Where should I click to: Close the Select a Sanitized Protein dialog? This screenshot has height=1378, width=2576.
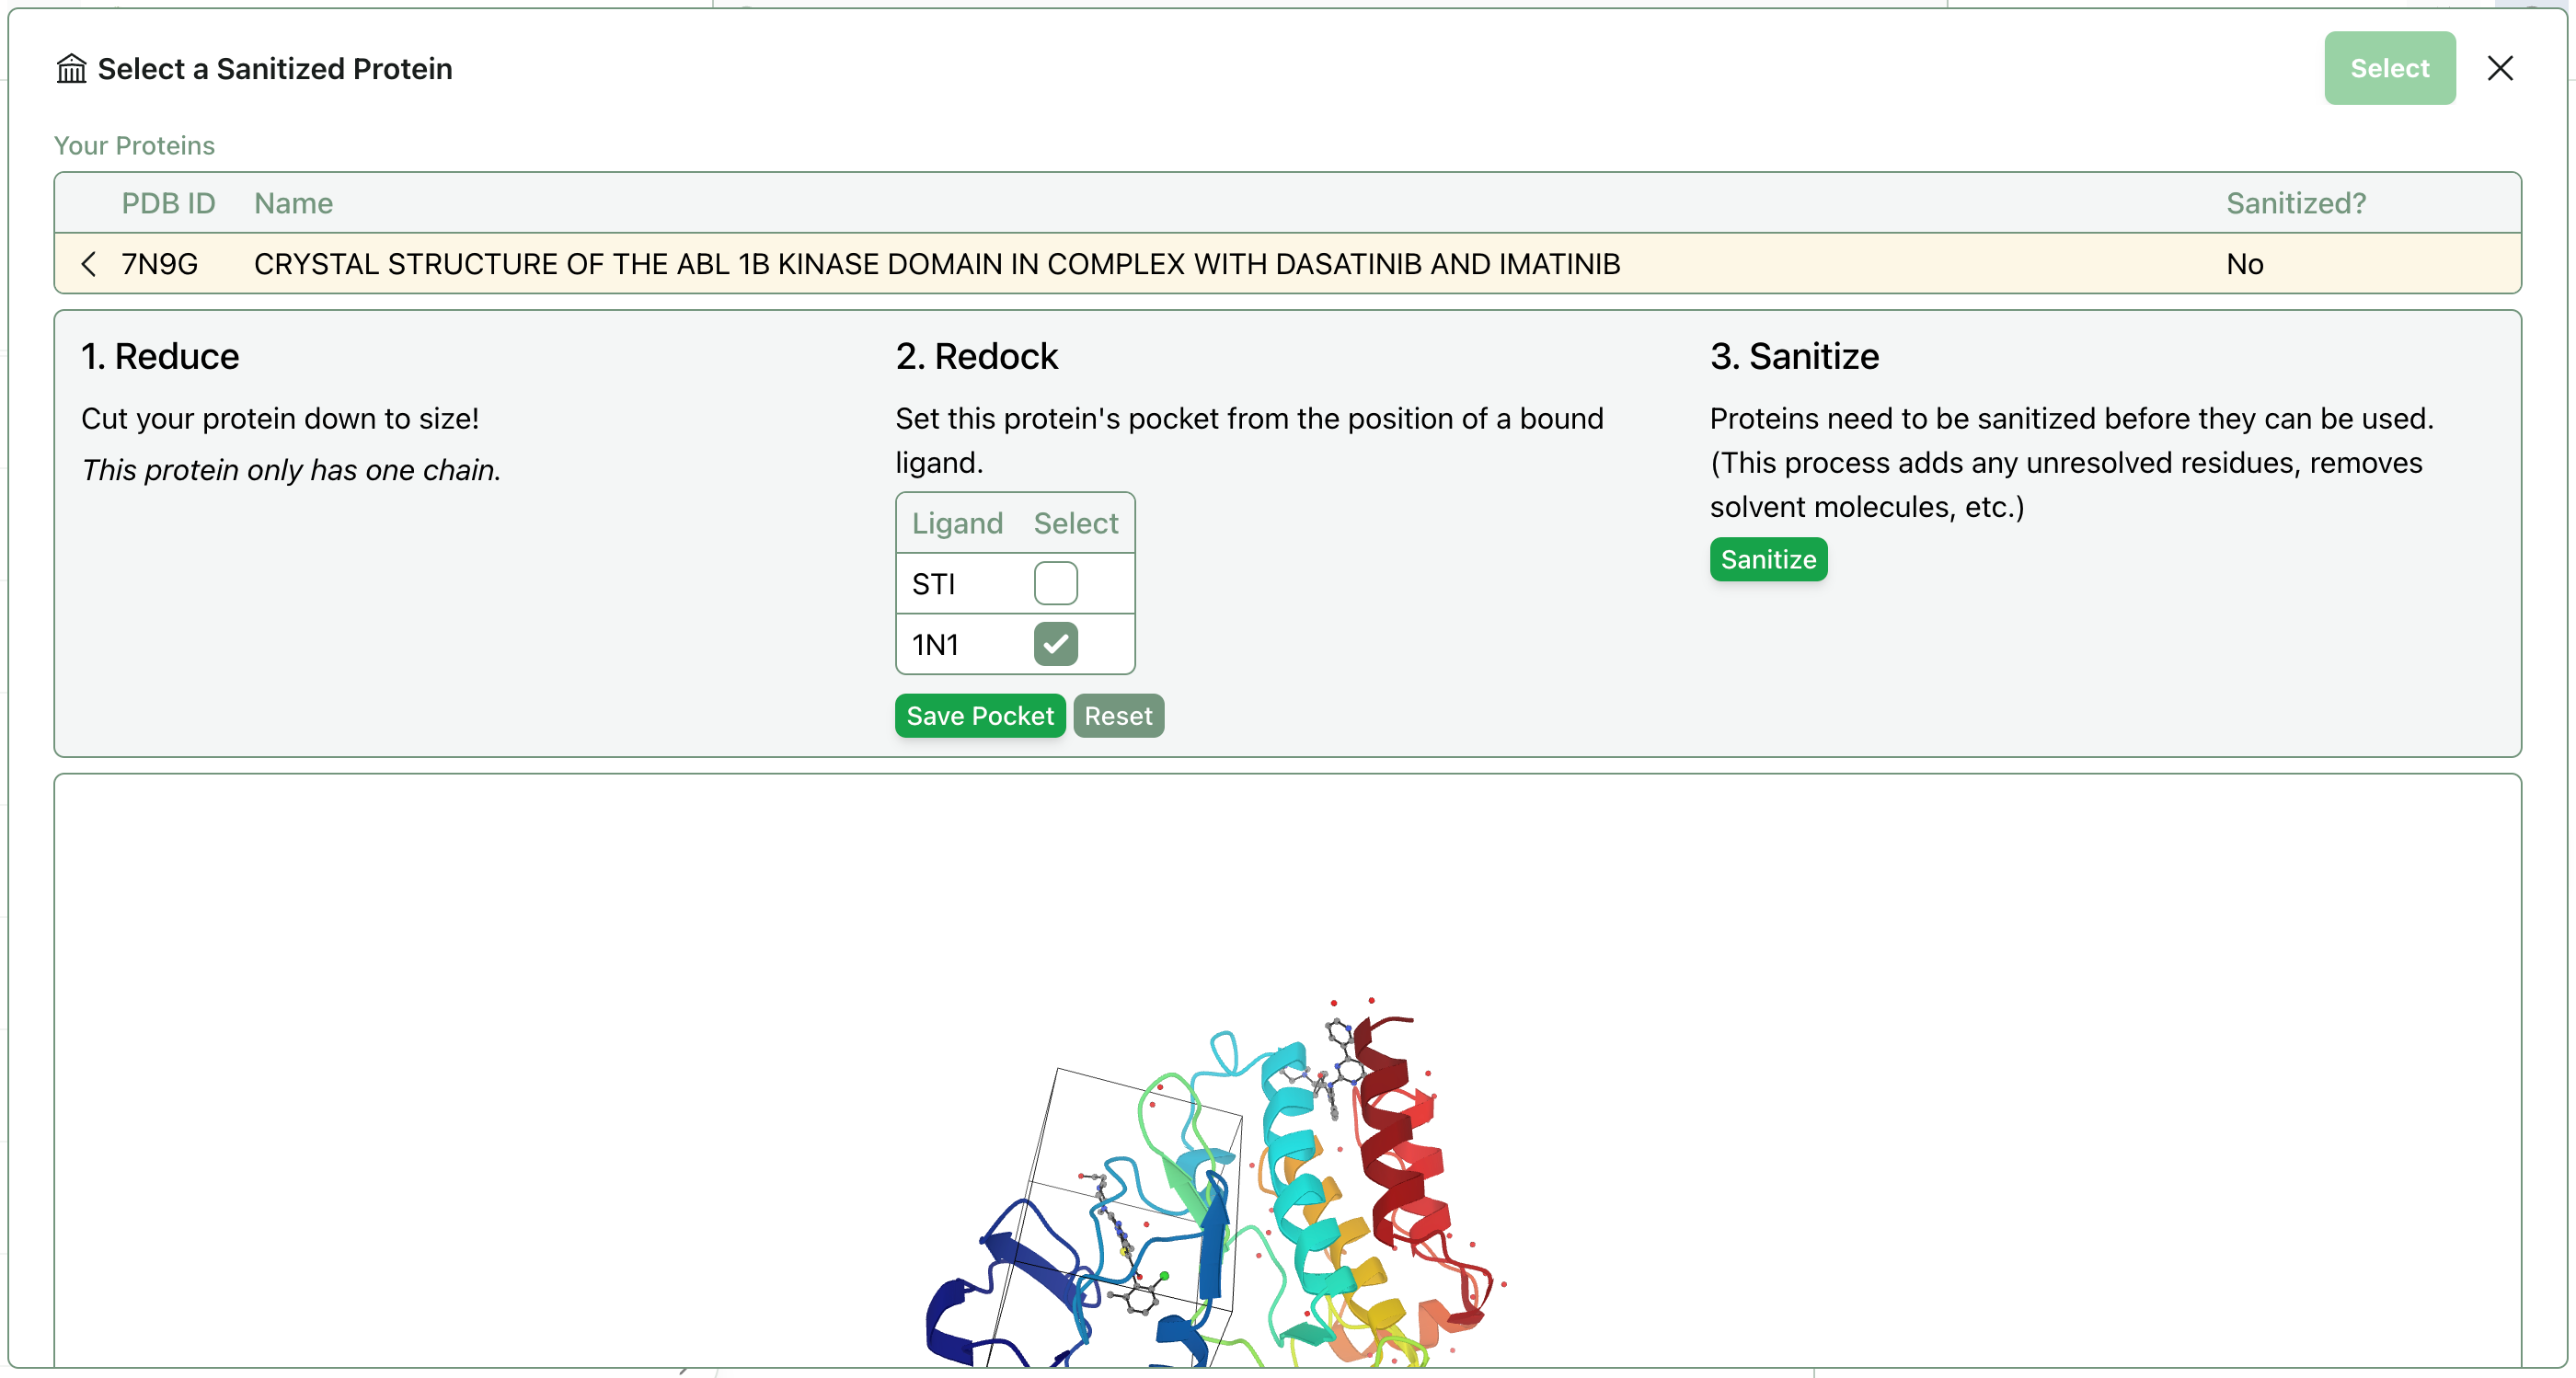[2501, 68]
